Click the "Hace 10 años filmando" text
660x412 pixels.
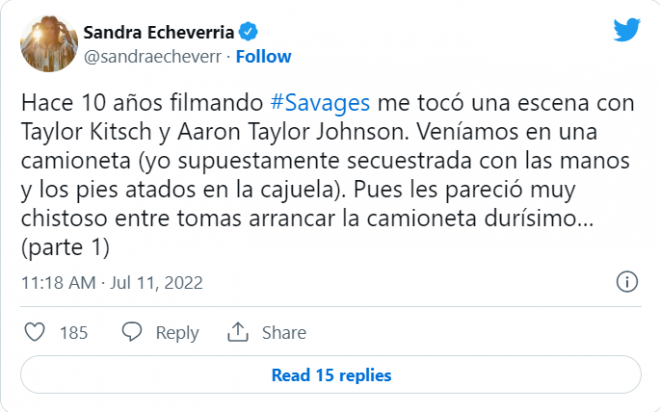(143, 103)
